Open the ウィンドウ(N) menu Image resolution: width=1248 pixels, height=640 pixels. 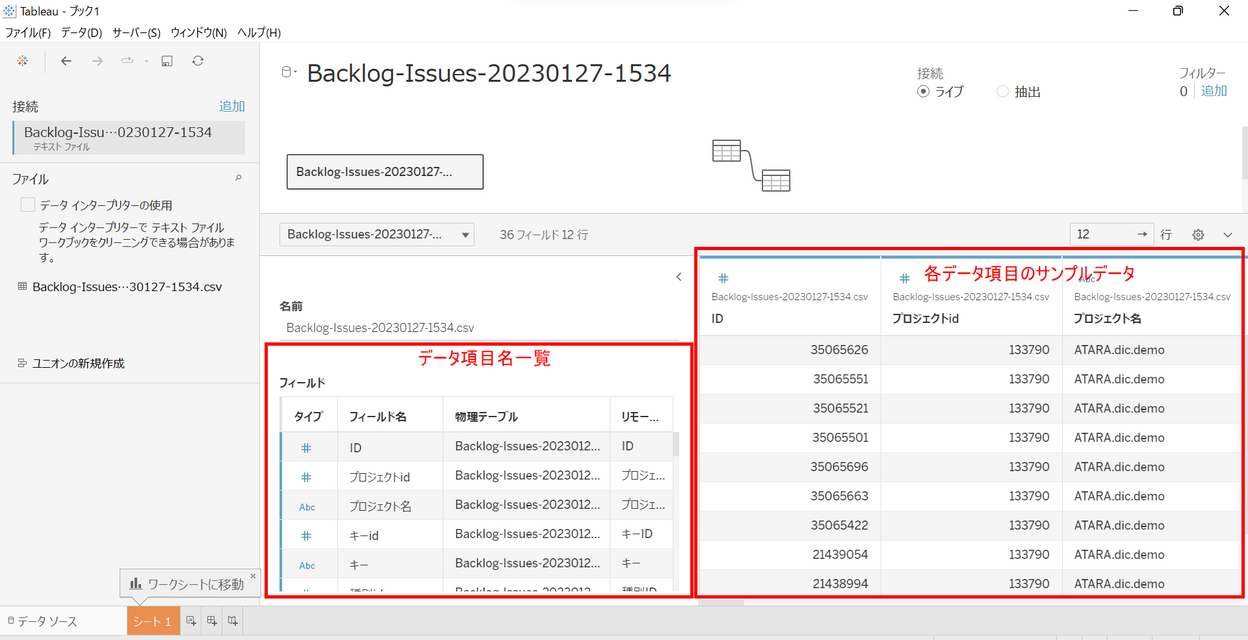coord(199,33)
